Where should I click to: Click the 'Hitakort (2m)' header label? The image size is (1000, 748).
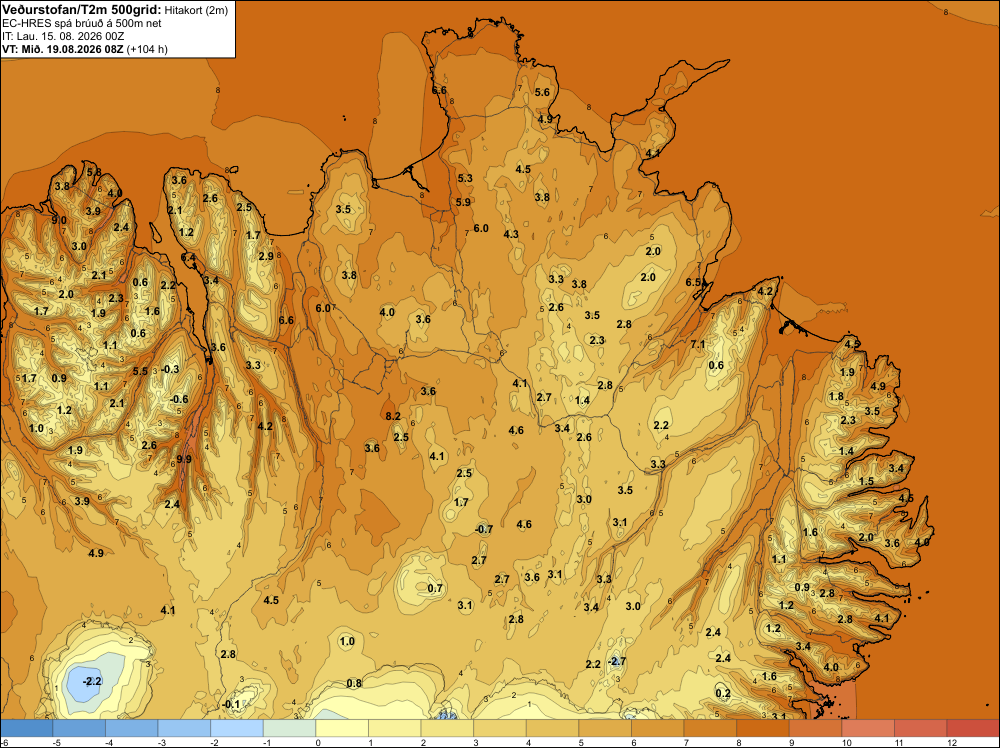point(196,10)
